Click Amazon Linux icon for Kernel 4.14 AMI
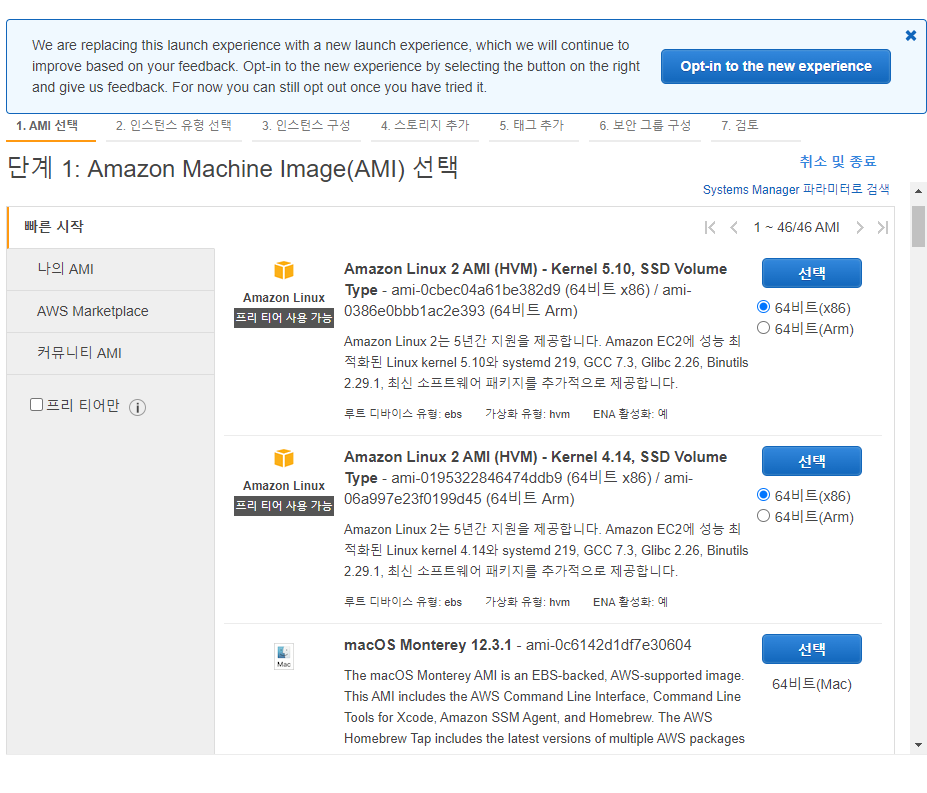Viewport: 927px width, 793px height. click(284, 458)
